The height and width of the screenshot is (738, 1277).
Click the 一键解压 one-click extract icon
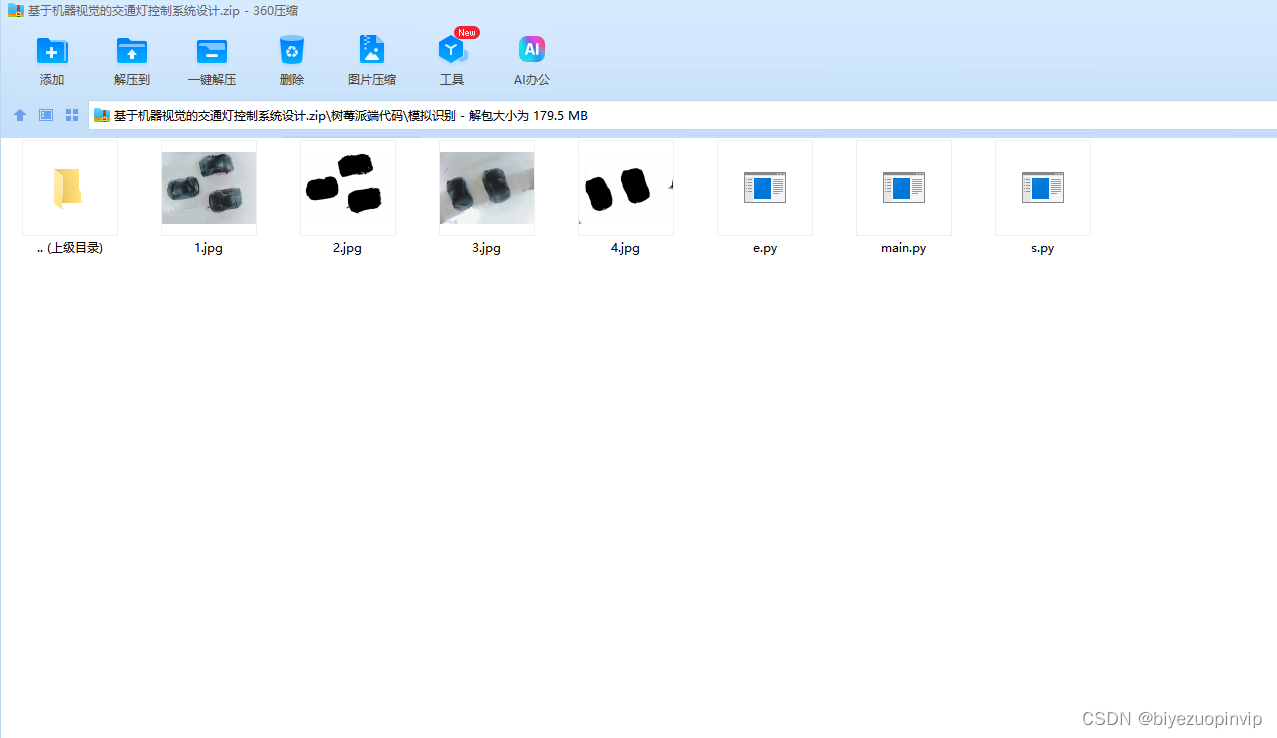tap(212, 50)
